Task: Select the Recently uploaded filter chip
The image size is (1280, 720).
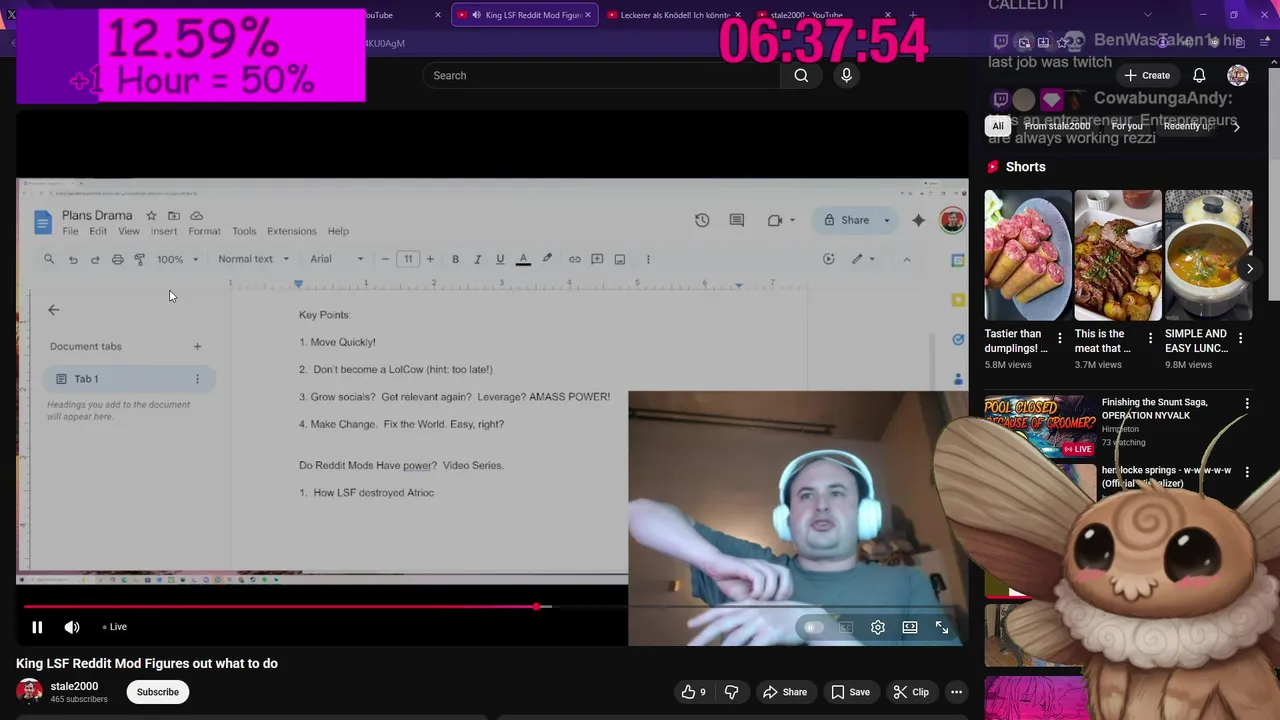Action: [x=1188, y=126]
